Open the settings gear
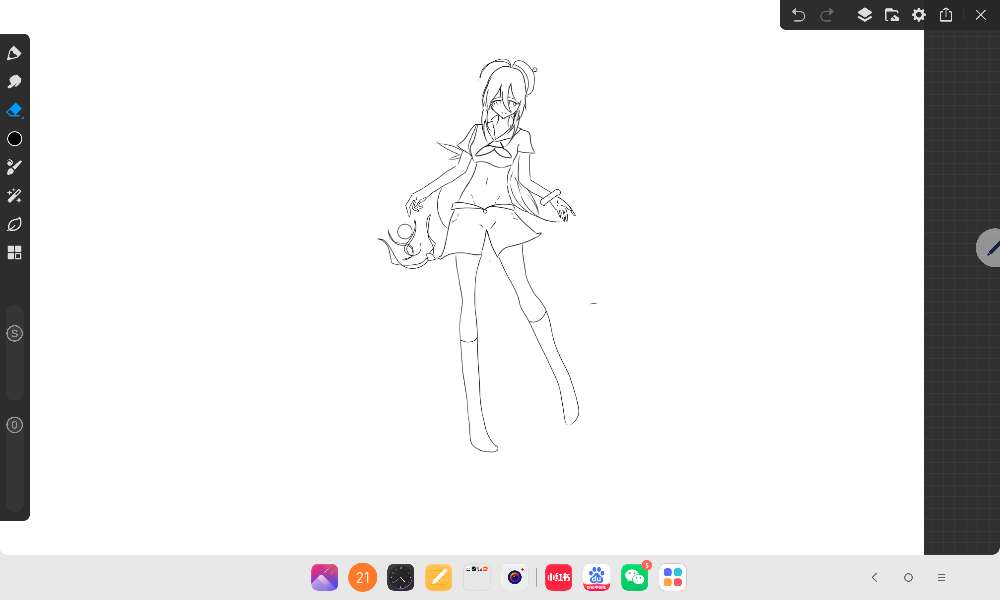This screenshot has width=1000, height=600. (919, 15)
